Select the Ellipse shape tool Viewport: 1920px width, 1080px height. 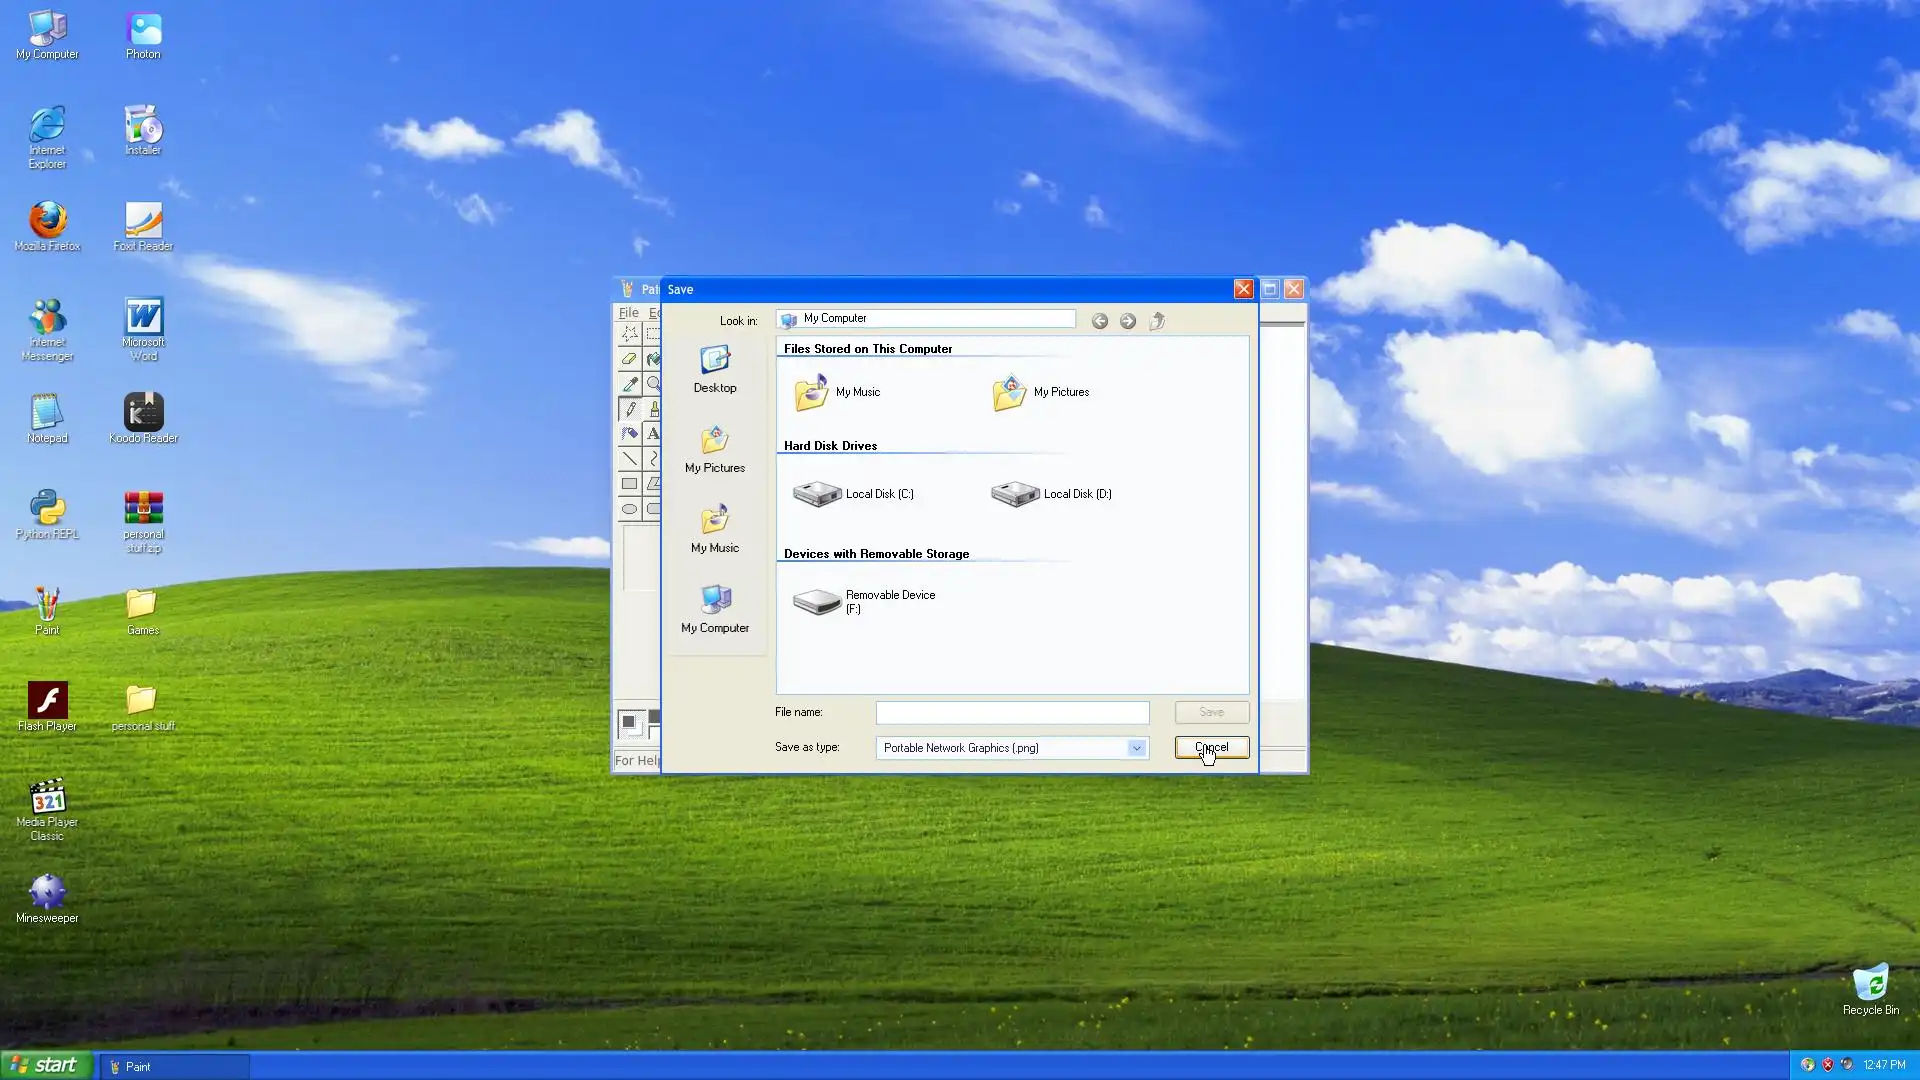[629, 509]
